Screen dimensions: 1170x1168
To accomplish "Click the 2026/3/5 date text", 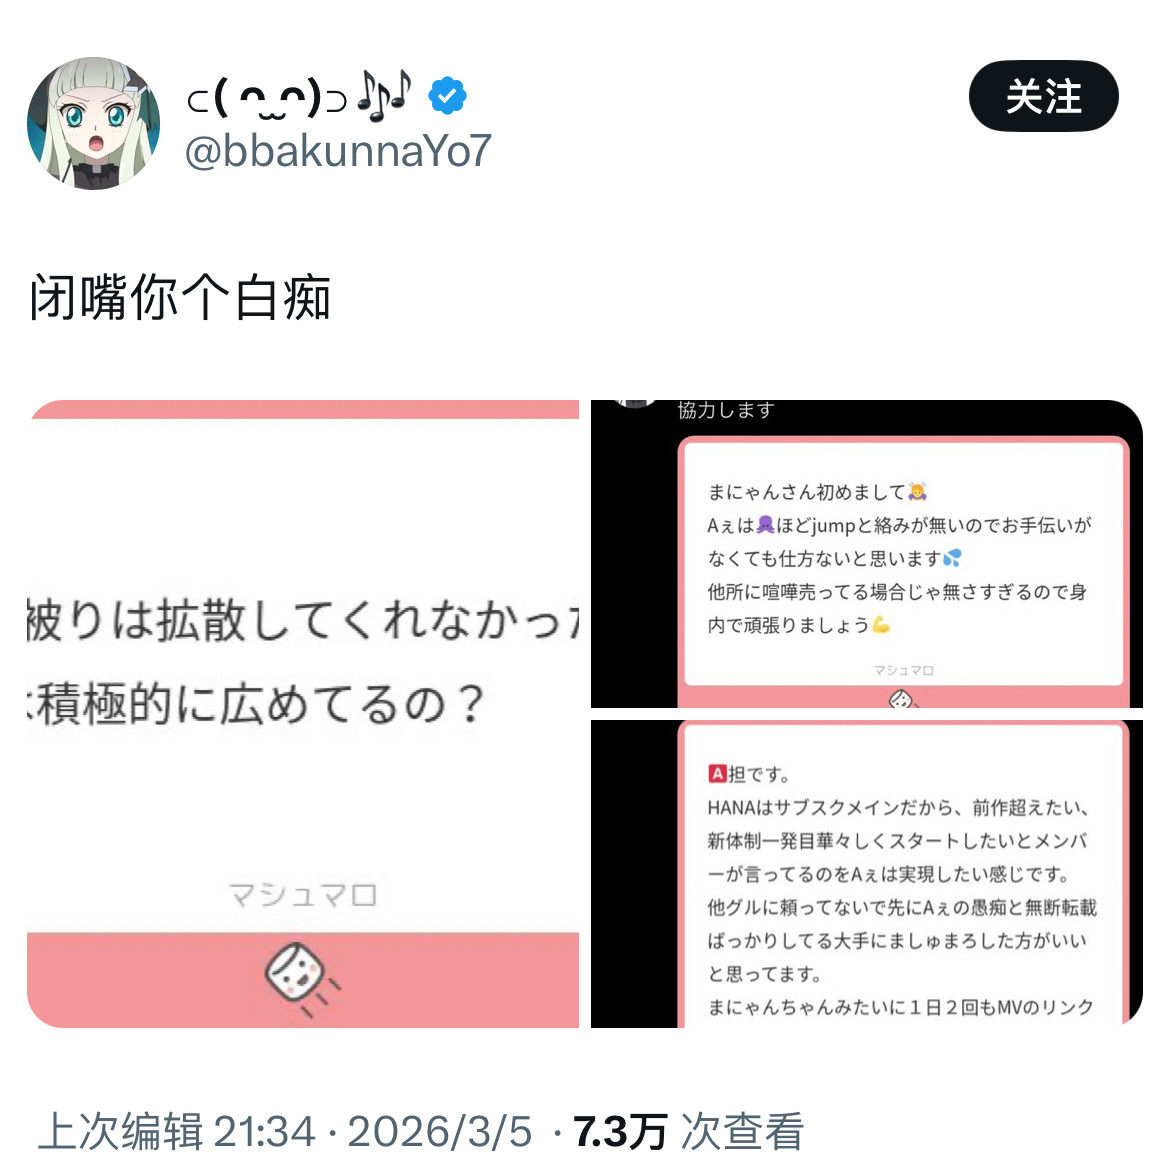I will point(440,1132).
